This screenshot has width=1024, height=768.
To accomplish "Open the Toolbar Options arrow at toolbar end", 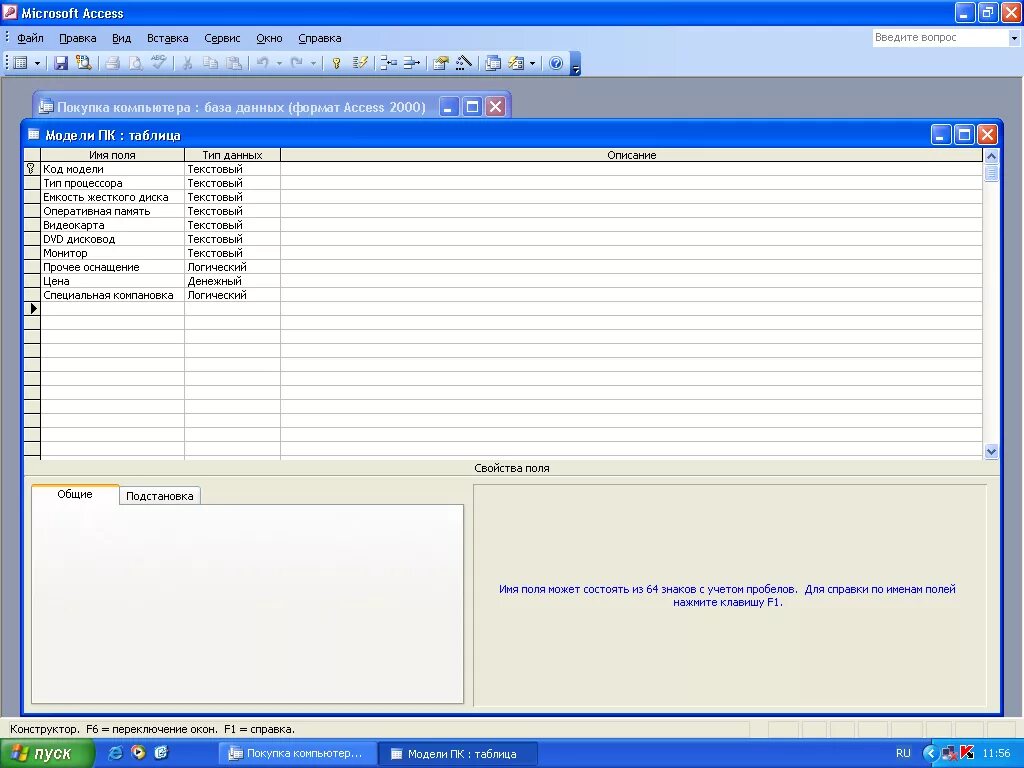I will click(x=575, y=64).
